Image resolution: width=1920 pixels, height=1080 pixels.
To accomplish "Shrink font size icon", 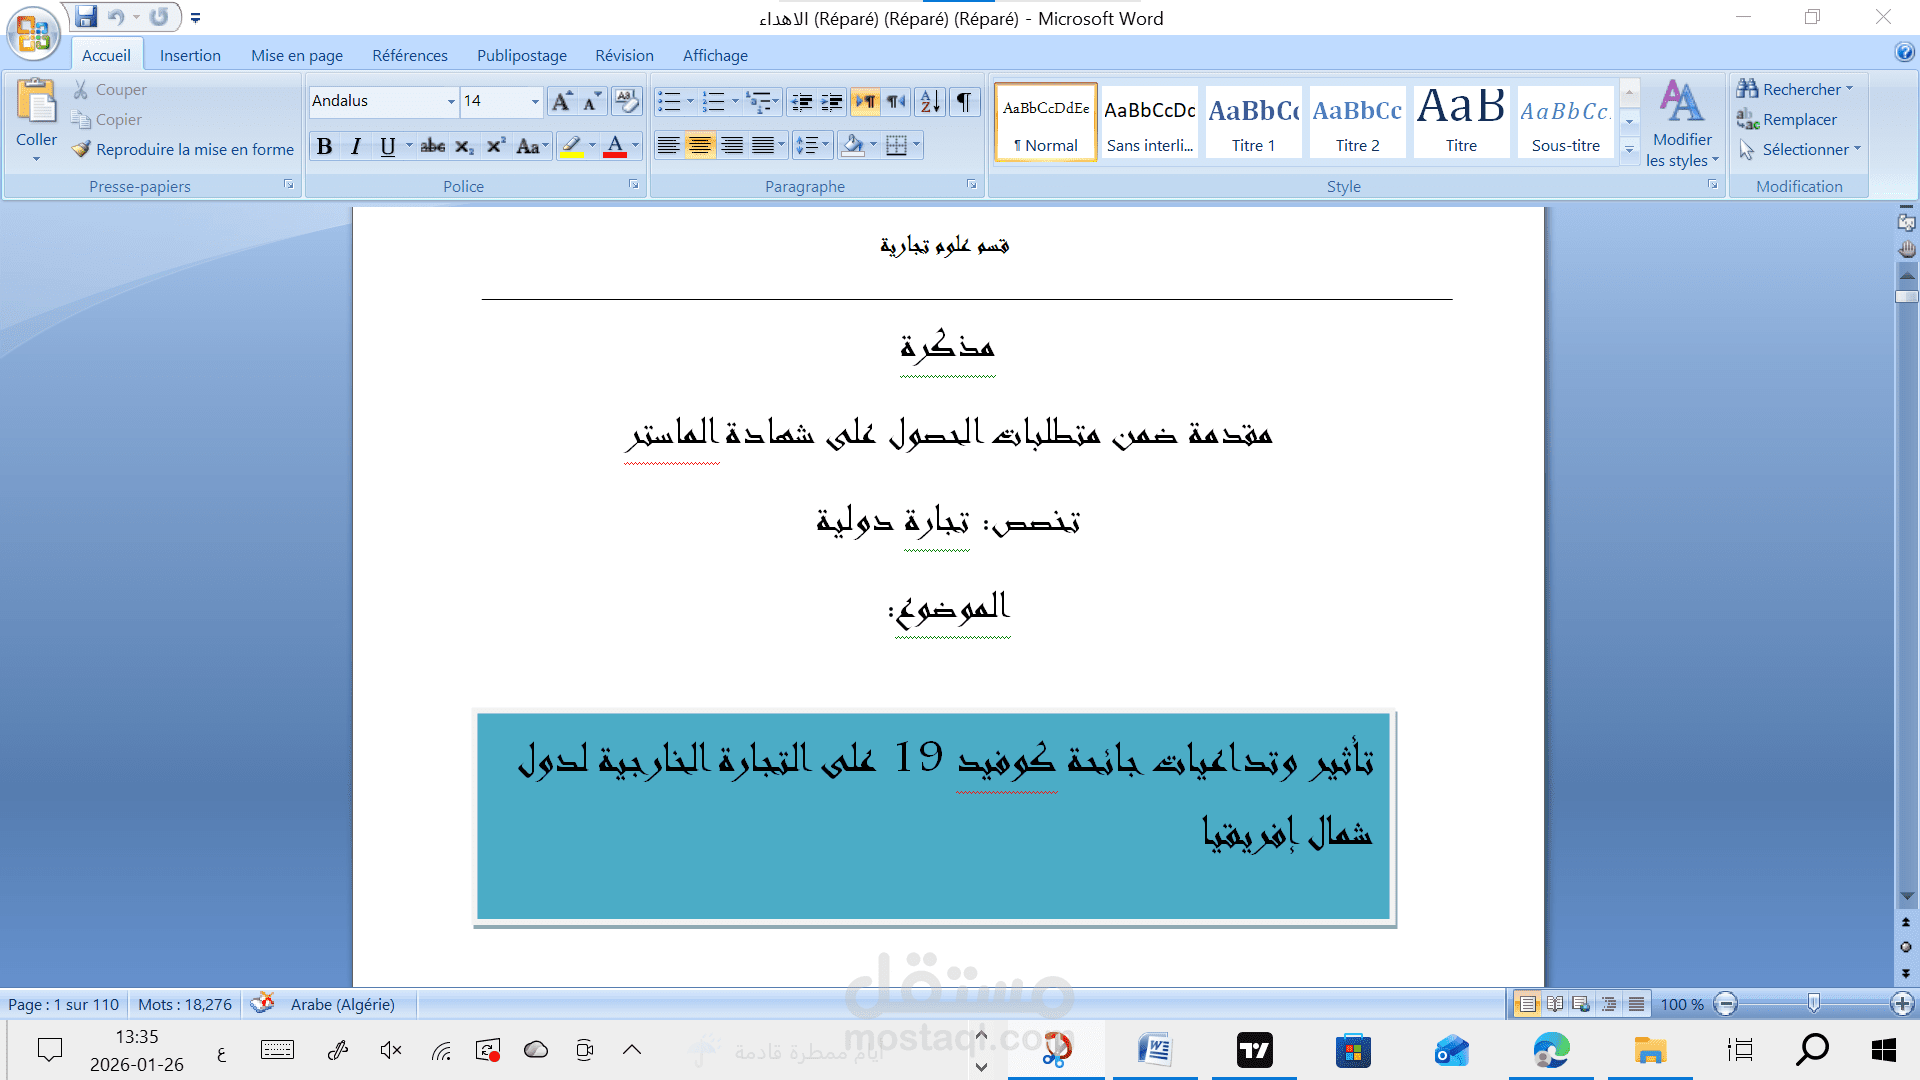I will click(x=592, y=101).
